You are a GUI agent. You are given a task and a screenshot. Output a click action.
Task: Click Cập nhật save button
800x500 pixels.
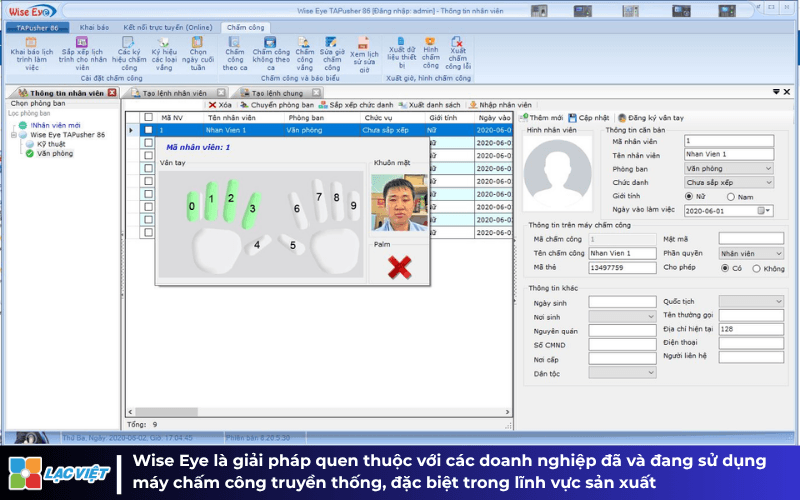pyautogui.click(x=589, y=117)
